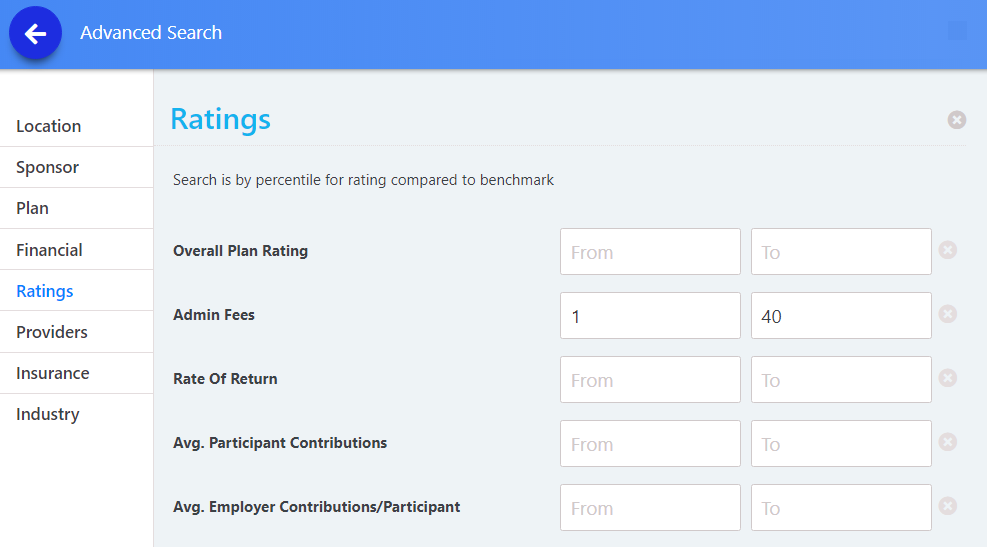Open the Insurance section
Screen dimensions: 987x547
53,373
